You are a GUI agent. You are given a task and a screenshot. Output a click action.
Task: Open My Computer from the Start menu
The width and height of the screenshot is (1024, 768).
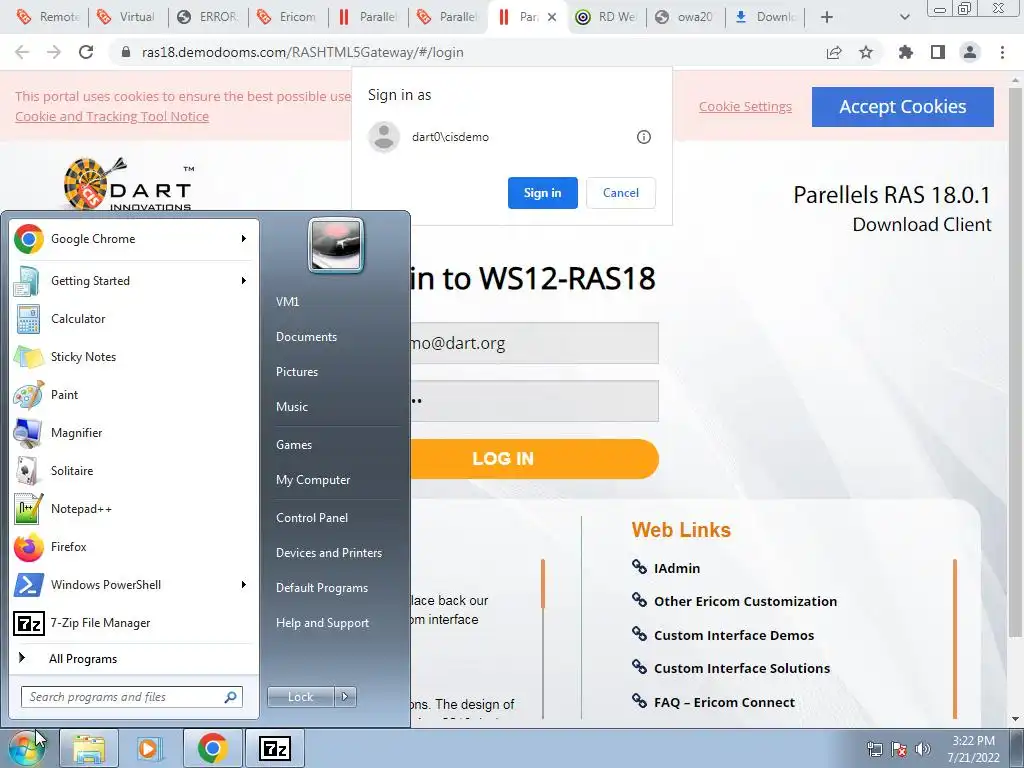pos(313,480)
